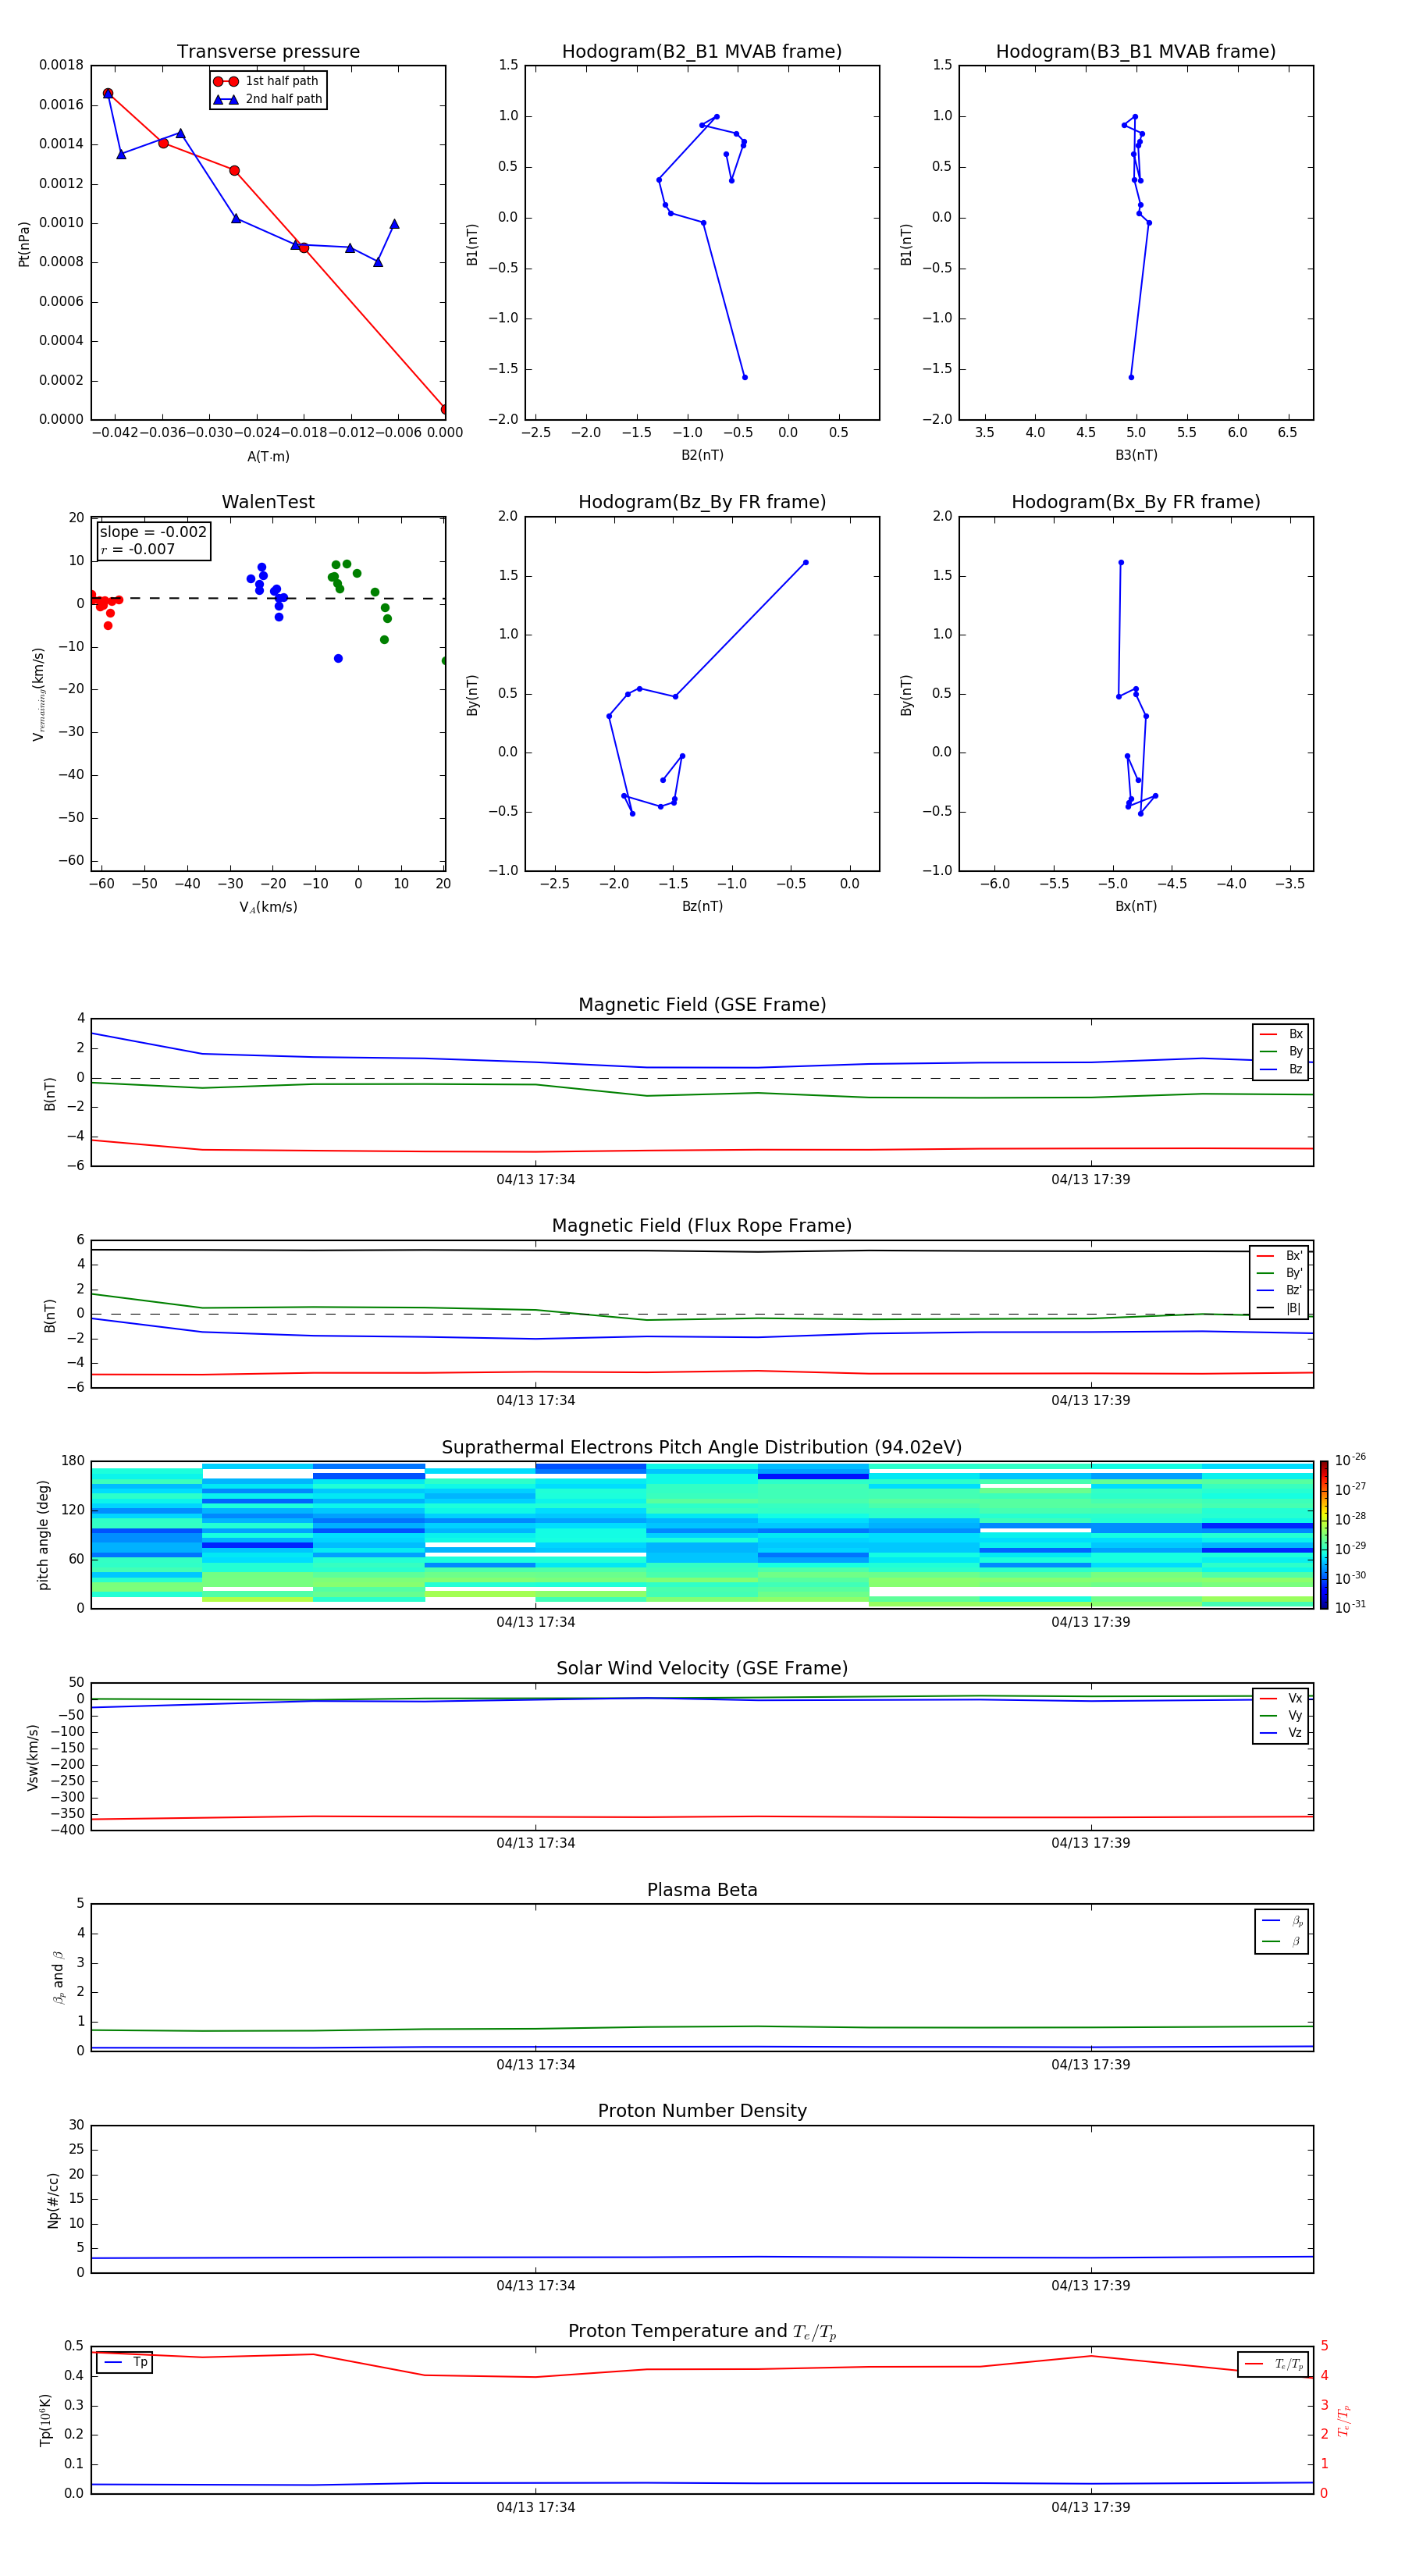The height and width of the screenshot is (2576, 1405).
Task: Click the Bx legend entry in GSE magnetic field
Action: [x=1281, y=1034]
